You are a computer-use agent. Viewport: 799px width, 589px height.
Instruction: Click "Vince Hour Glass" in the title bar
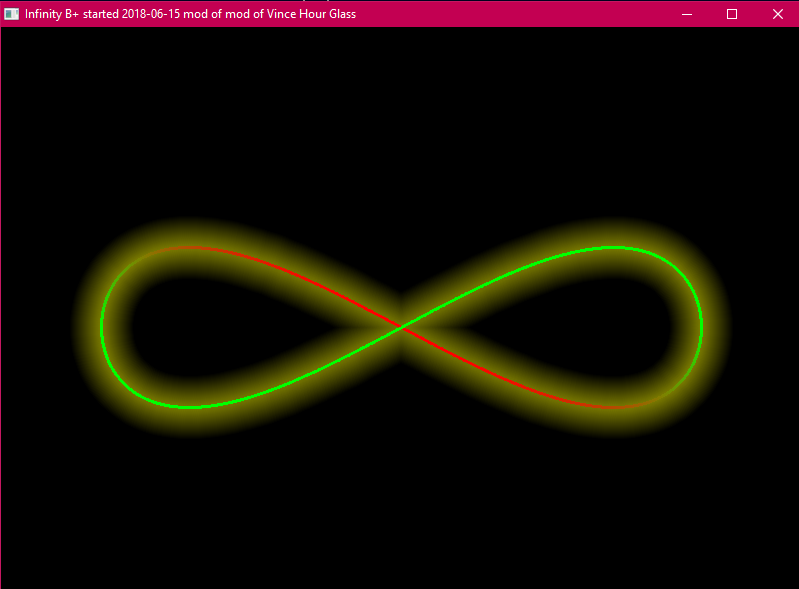311,14
